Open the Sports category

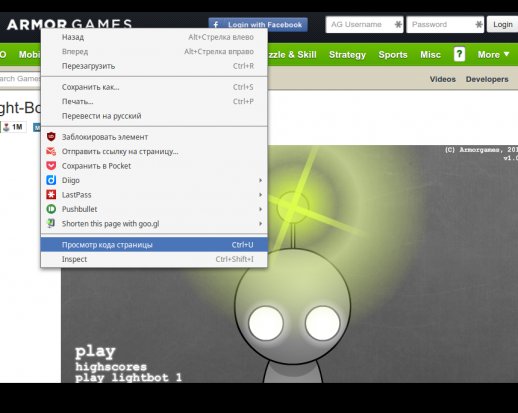pos(393,55)
